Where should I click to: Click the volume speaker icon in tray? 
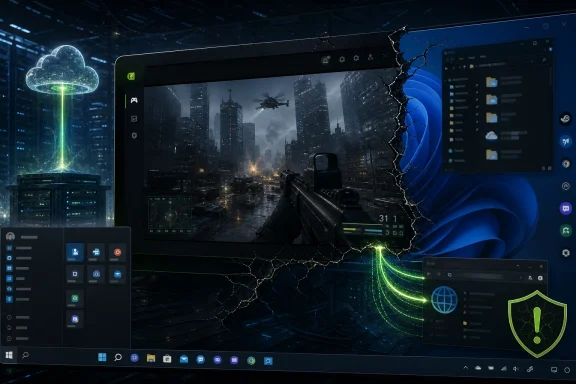pos(516,369)
